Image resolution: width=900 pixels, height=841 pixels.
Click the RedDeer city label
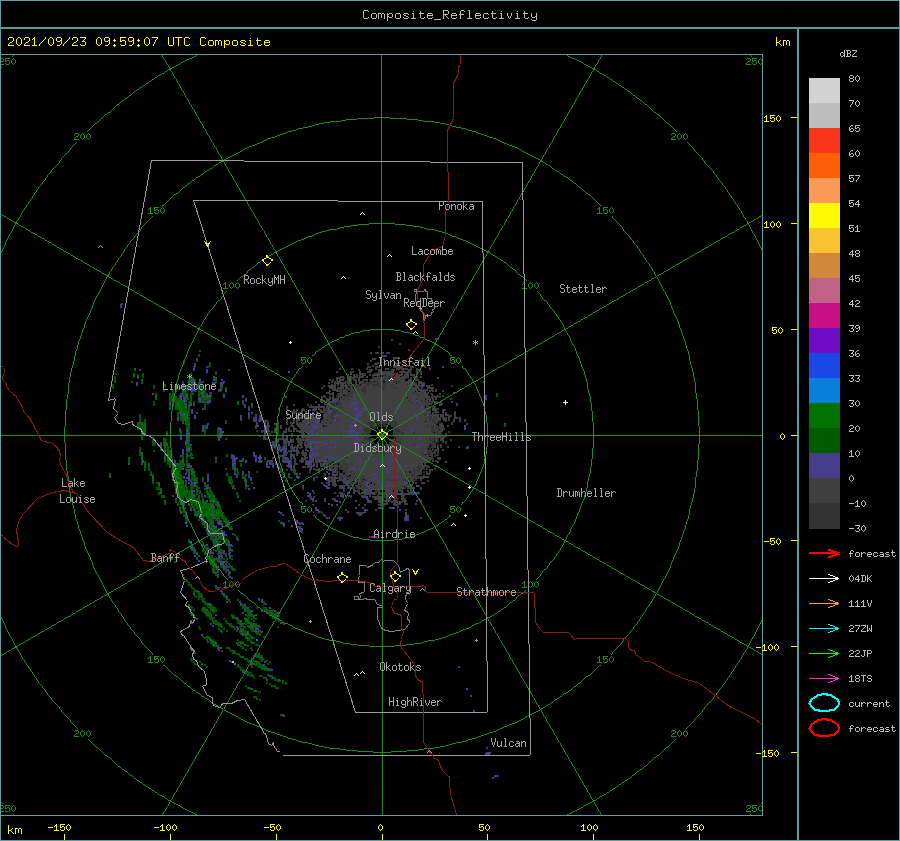(424, 303)
